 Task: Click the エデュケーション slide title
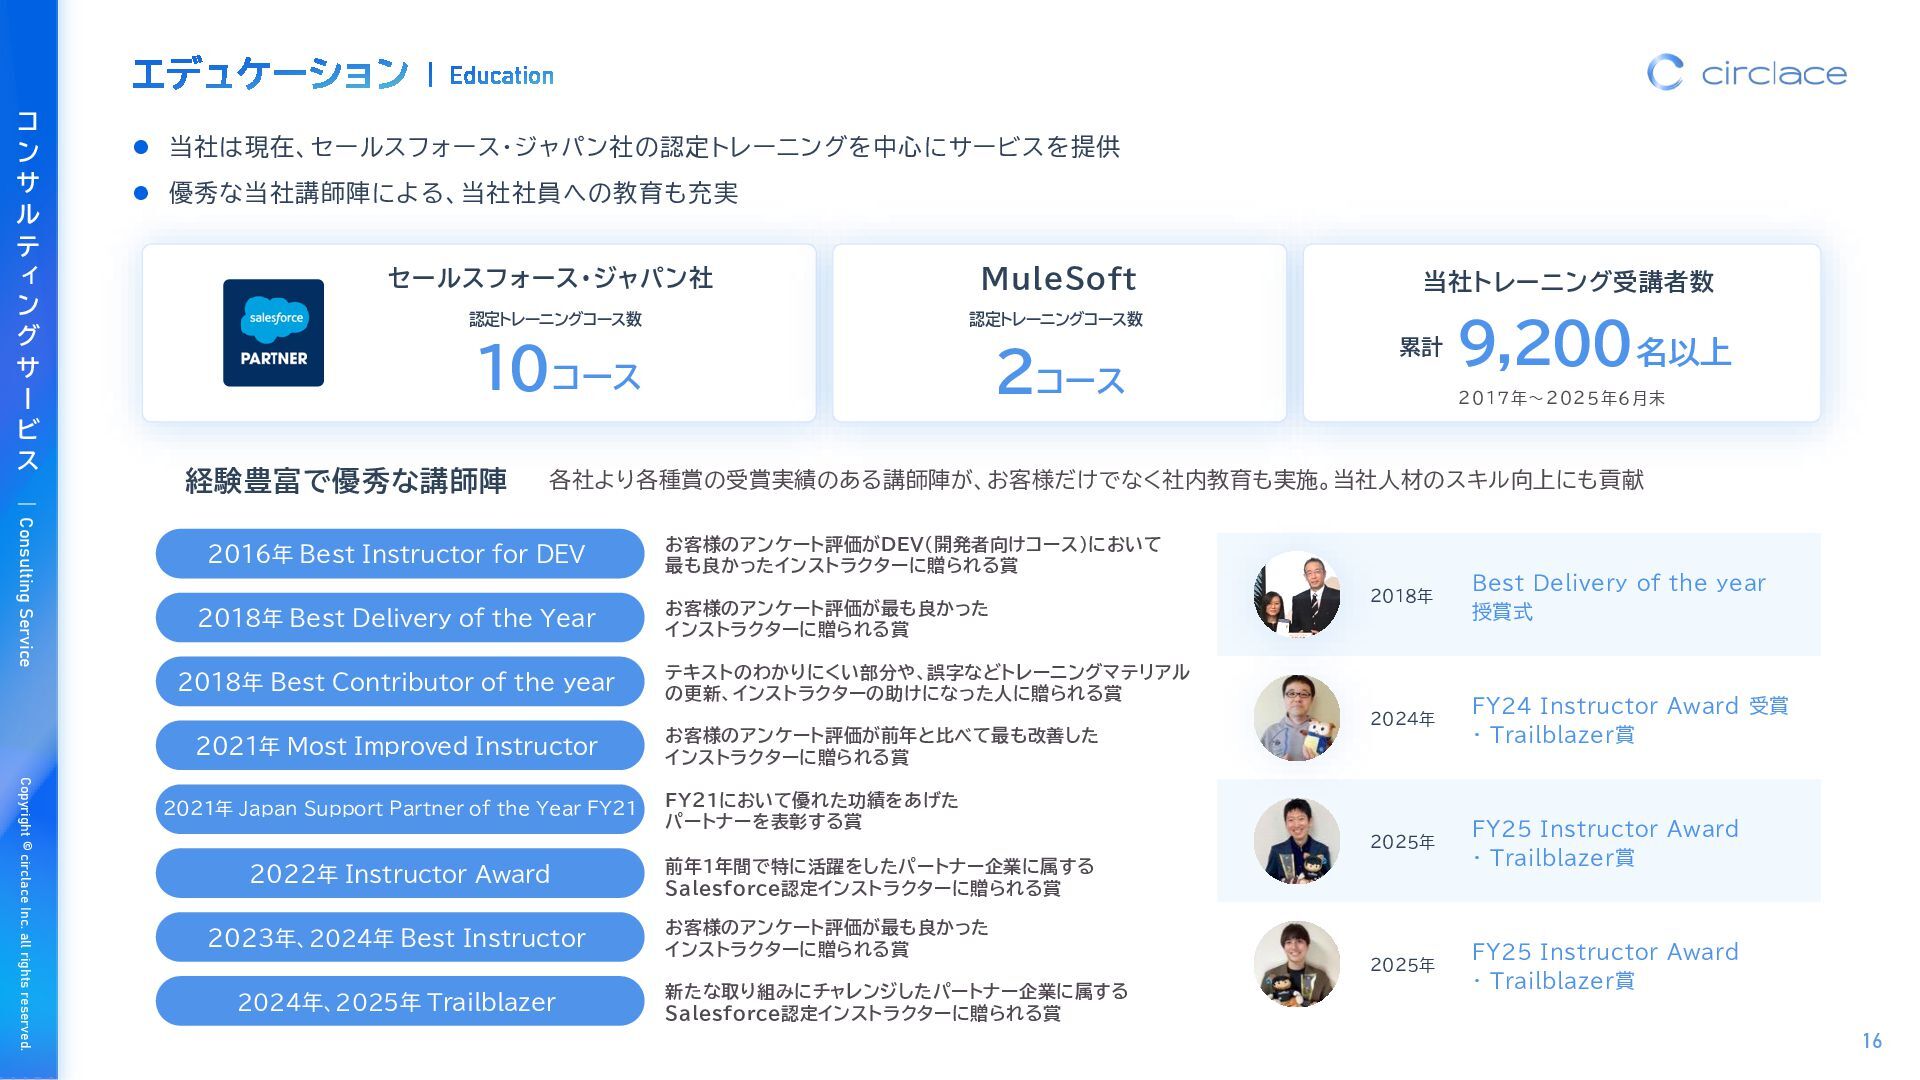click(270, 74)
